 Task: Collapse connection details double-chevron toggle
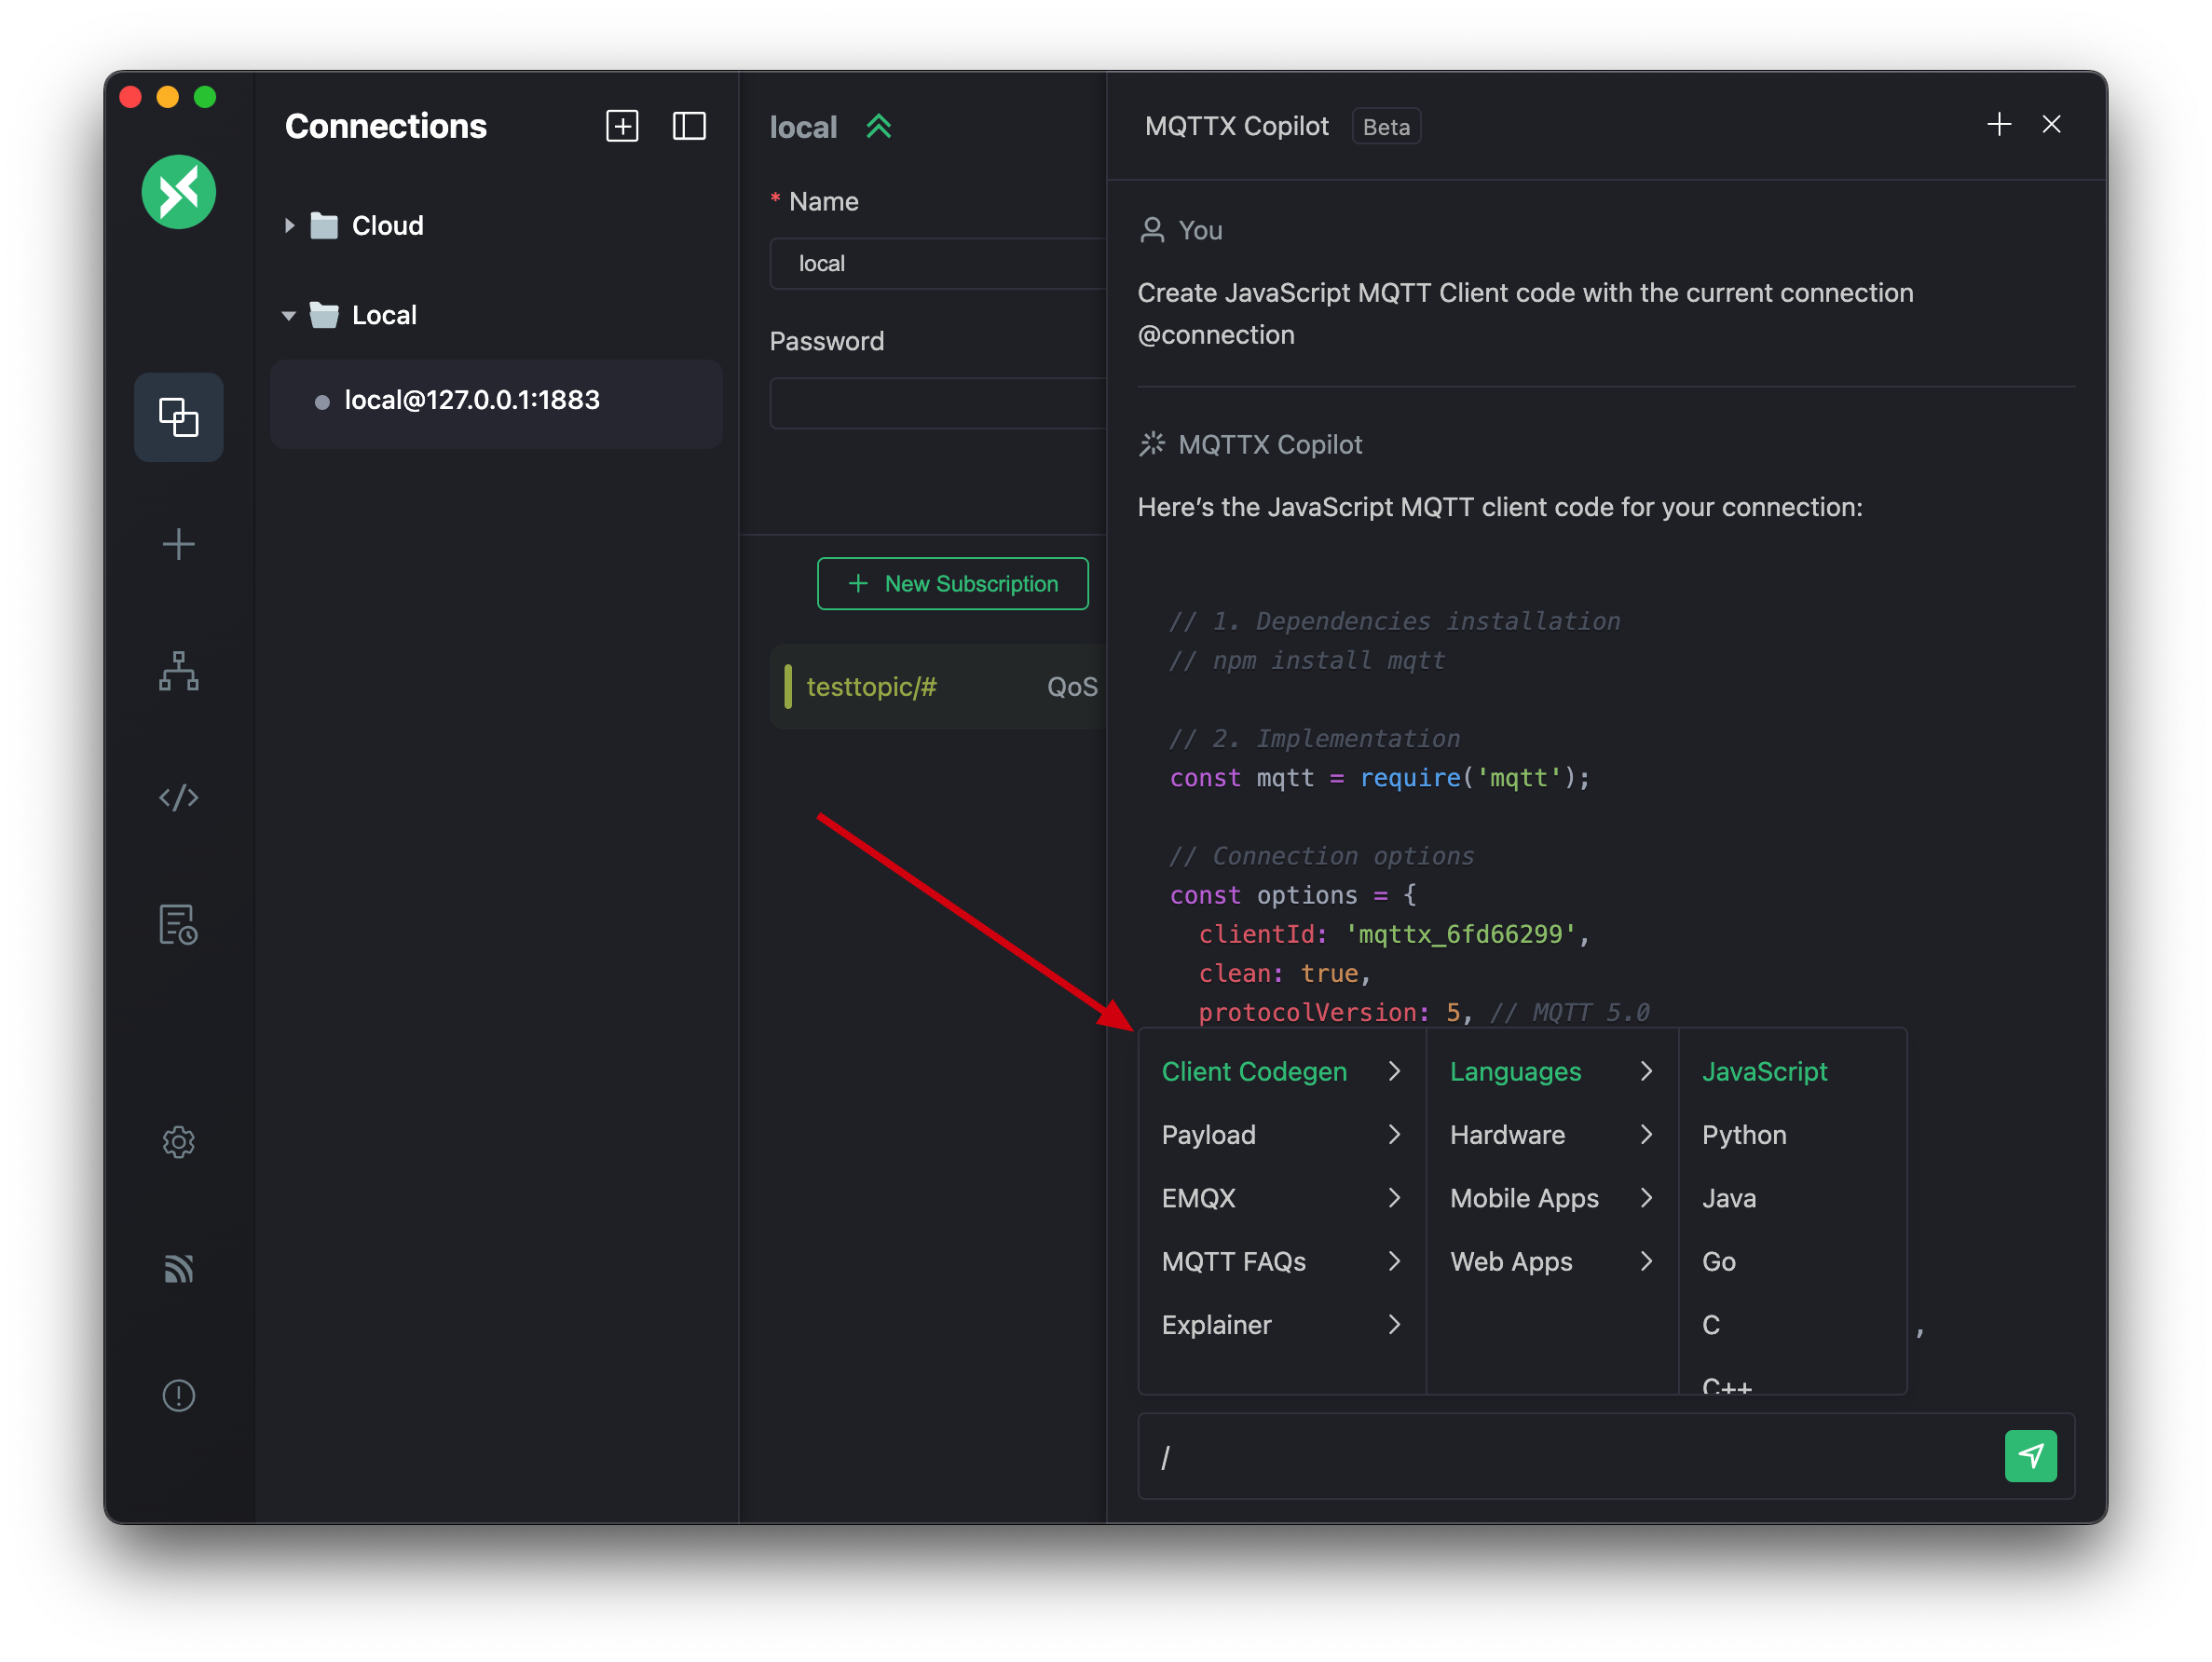point(878,127)
